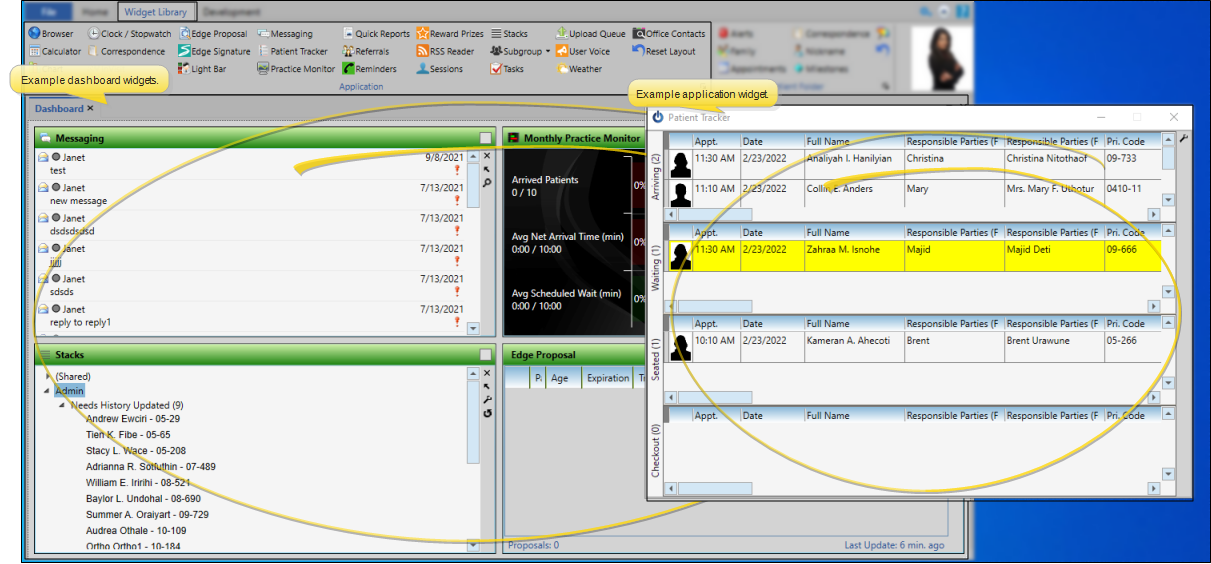The height and width of the screenshot is (564, 1211).
Task: Click wrench settings icon in Patient Tracker
Action: [1184, 139]
